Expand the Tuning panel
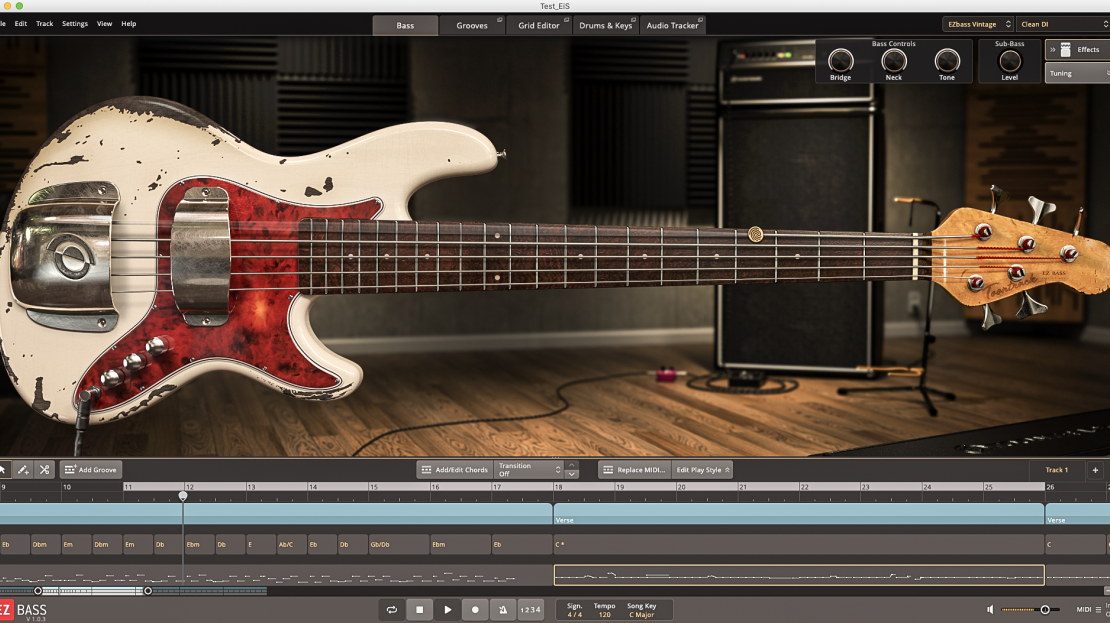 [x=1077, y=74]
